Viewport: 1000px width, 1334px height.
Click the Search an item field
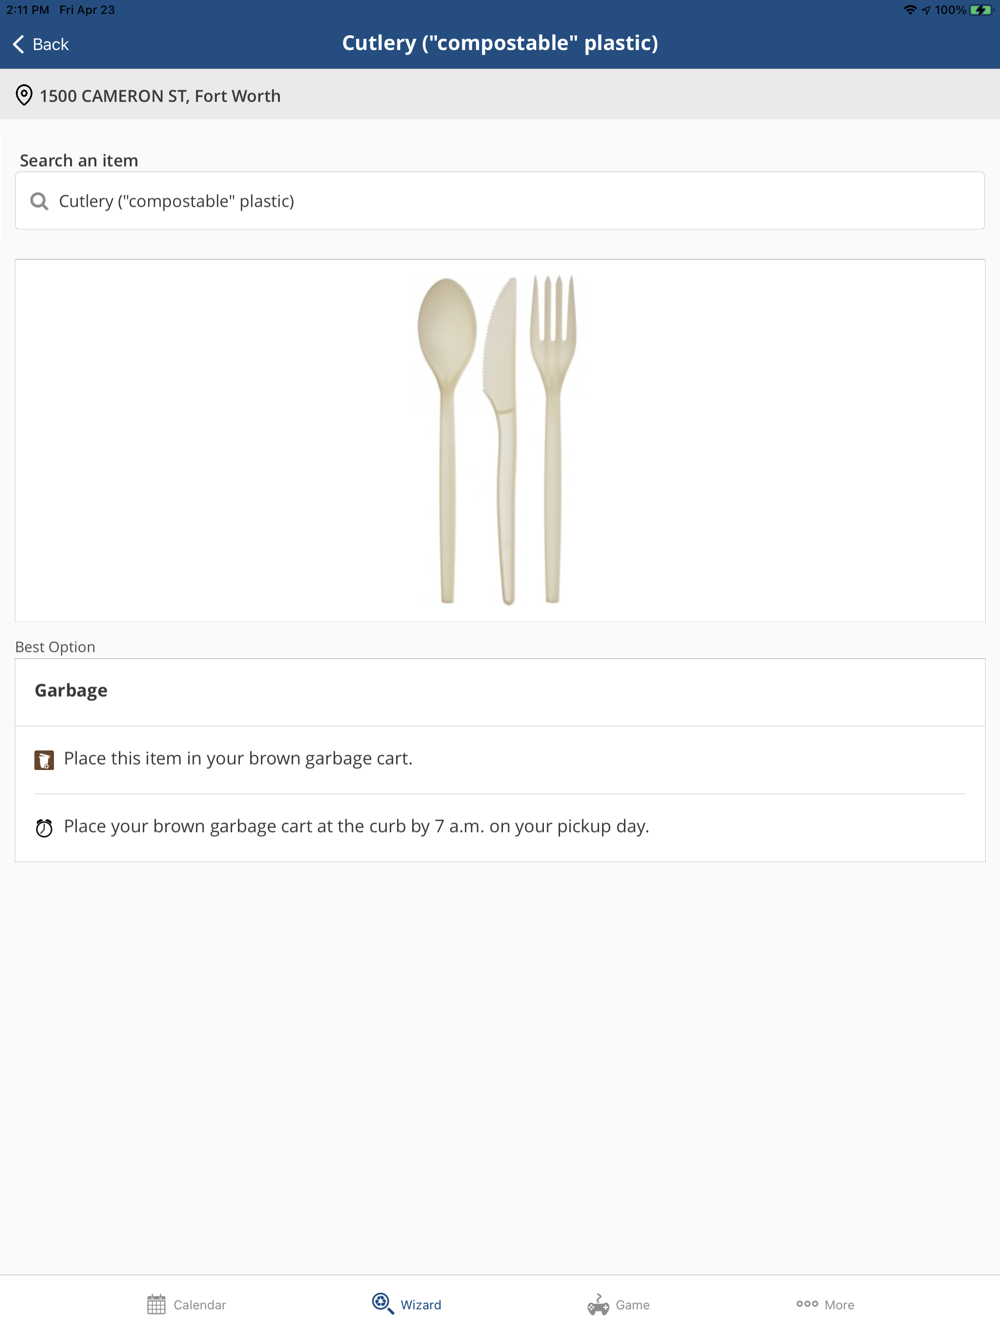pyautogui.click(x=500, y=201)
